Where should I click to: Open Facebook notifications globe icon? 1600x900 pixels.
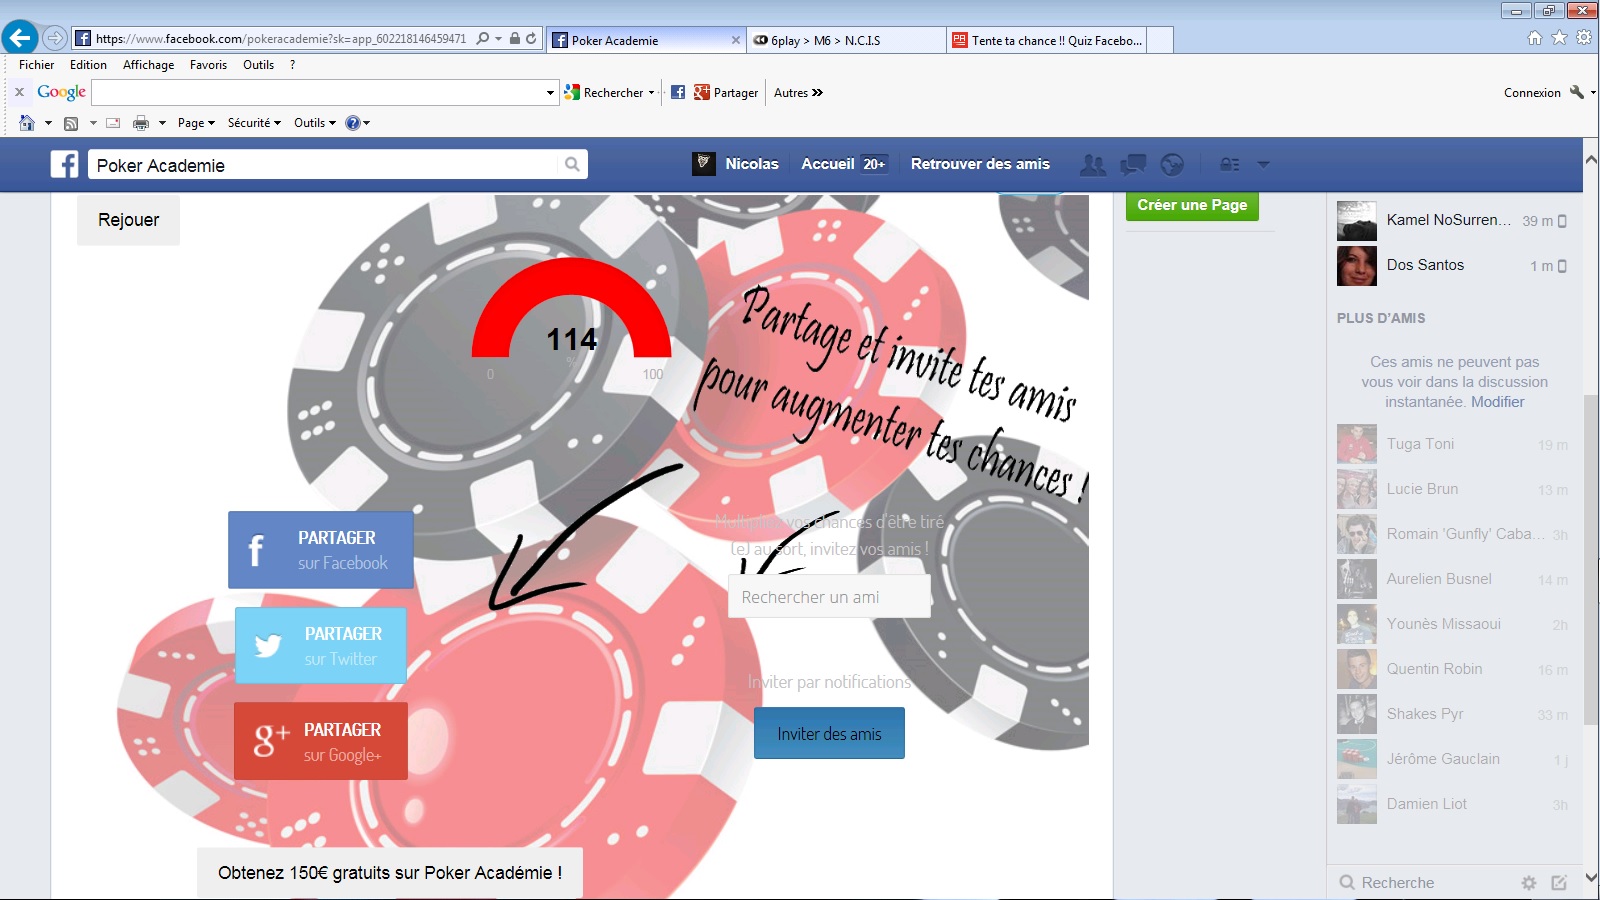[1172, 164]
